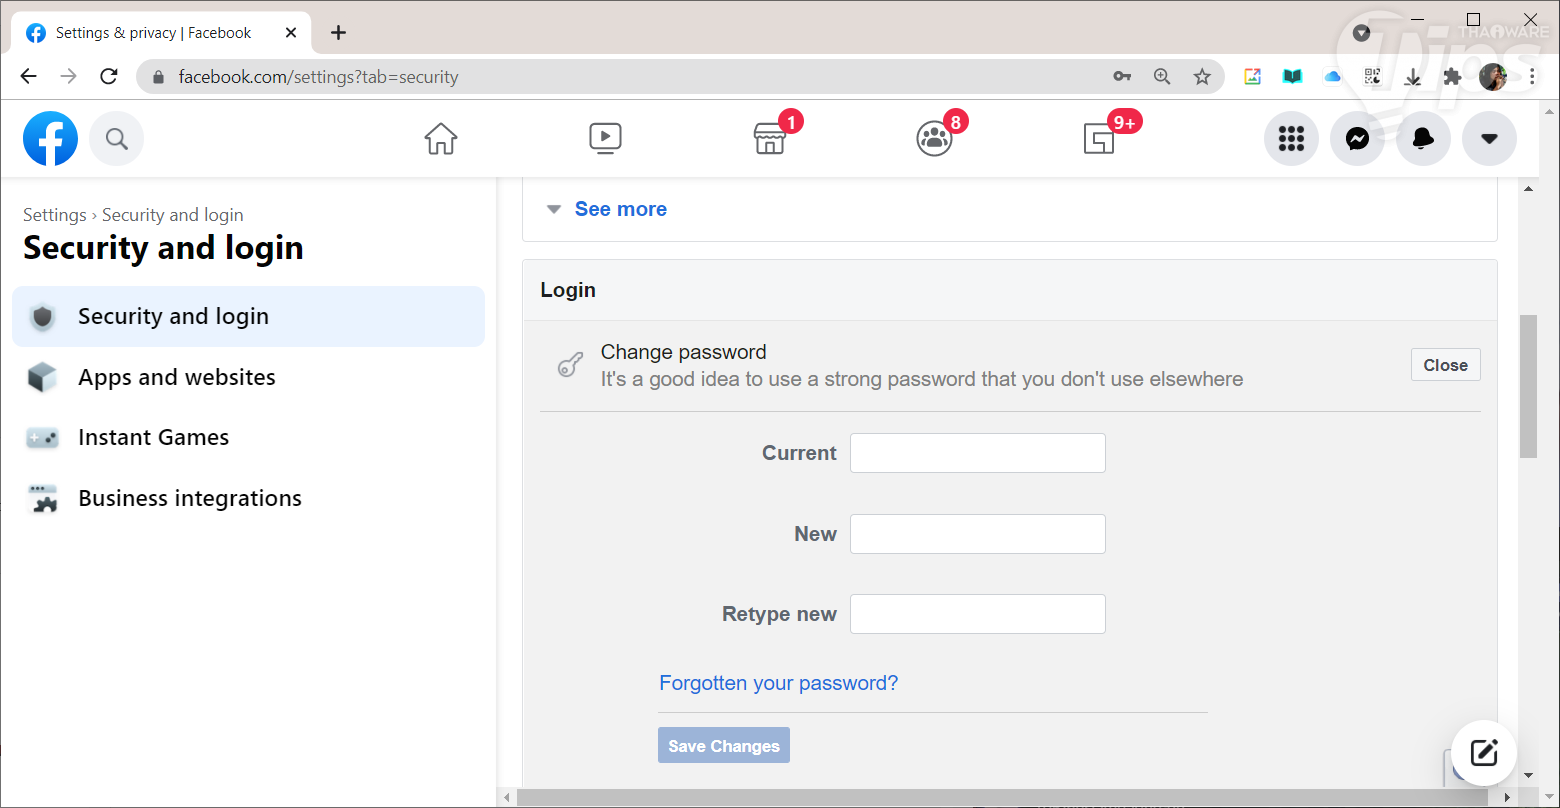Image resolution: width=1560 pixels, height=808 pixels.
Task: Focus the Current password field
Action: (977, 453)
